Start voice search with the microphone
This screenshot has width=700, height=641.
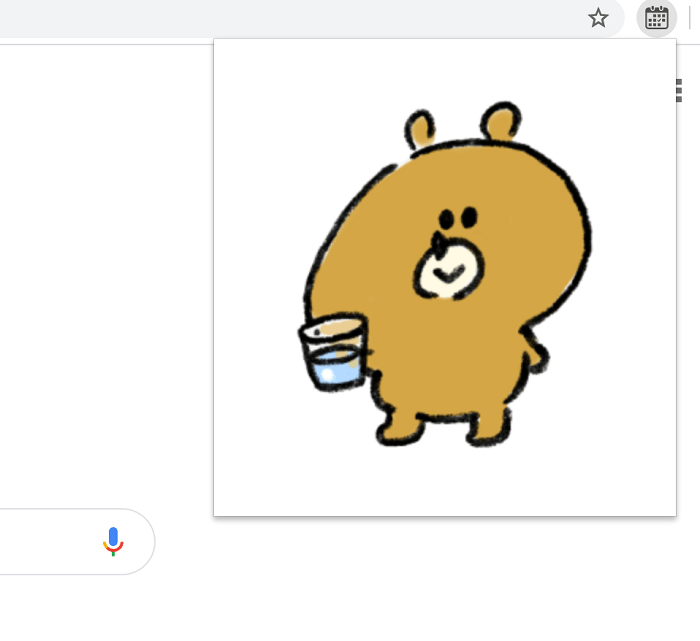coord(113,541)
